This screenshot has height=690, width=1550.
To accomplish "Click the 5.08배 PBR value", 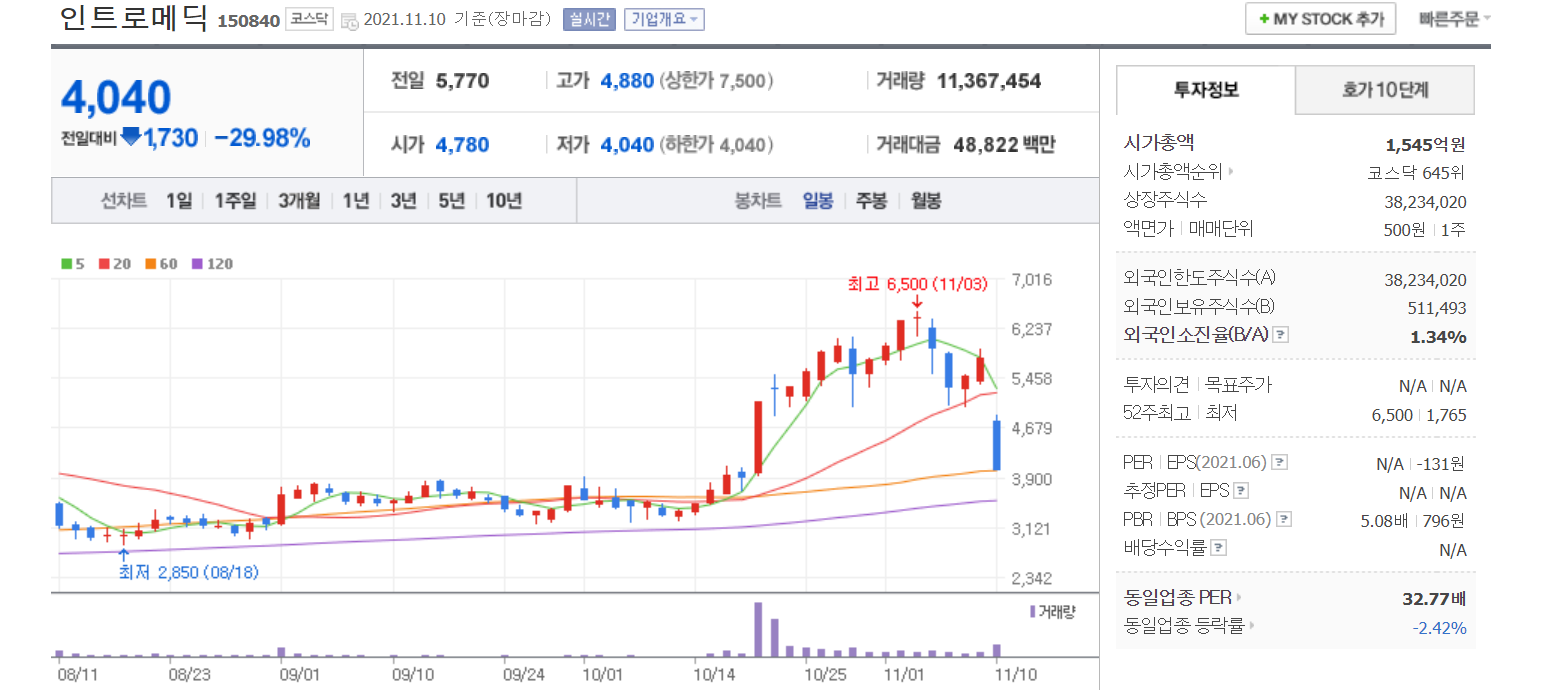I will pyautogui.click(x=1384, y=520).
